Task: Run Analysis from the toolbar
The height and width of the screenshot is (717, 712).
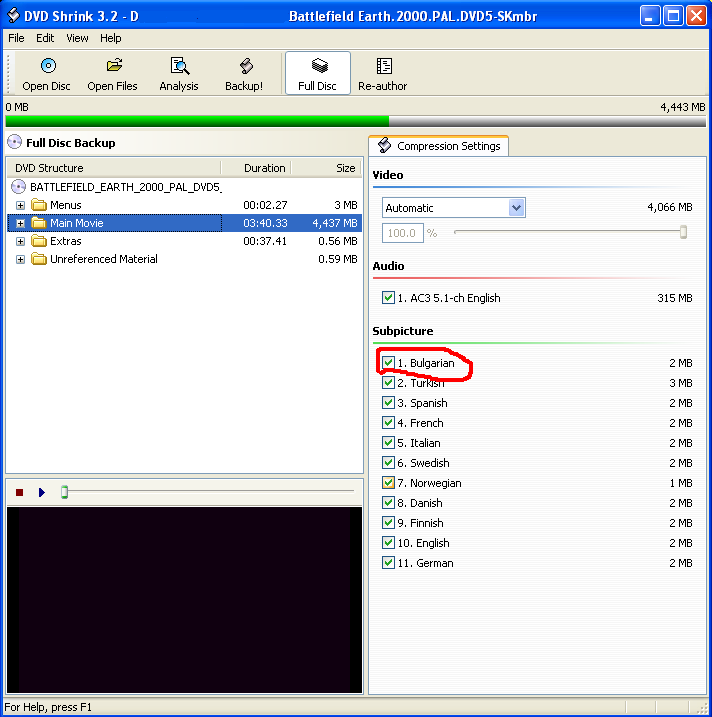Action: click(x=179, y=67)
